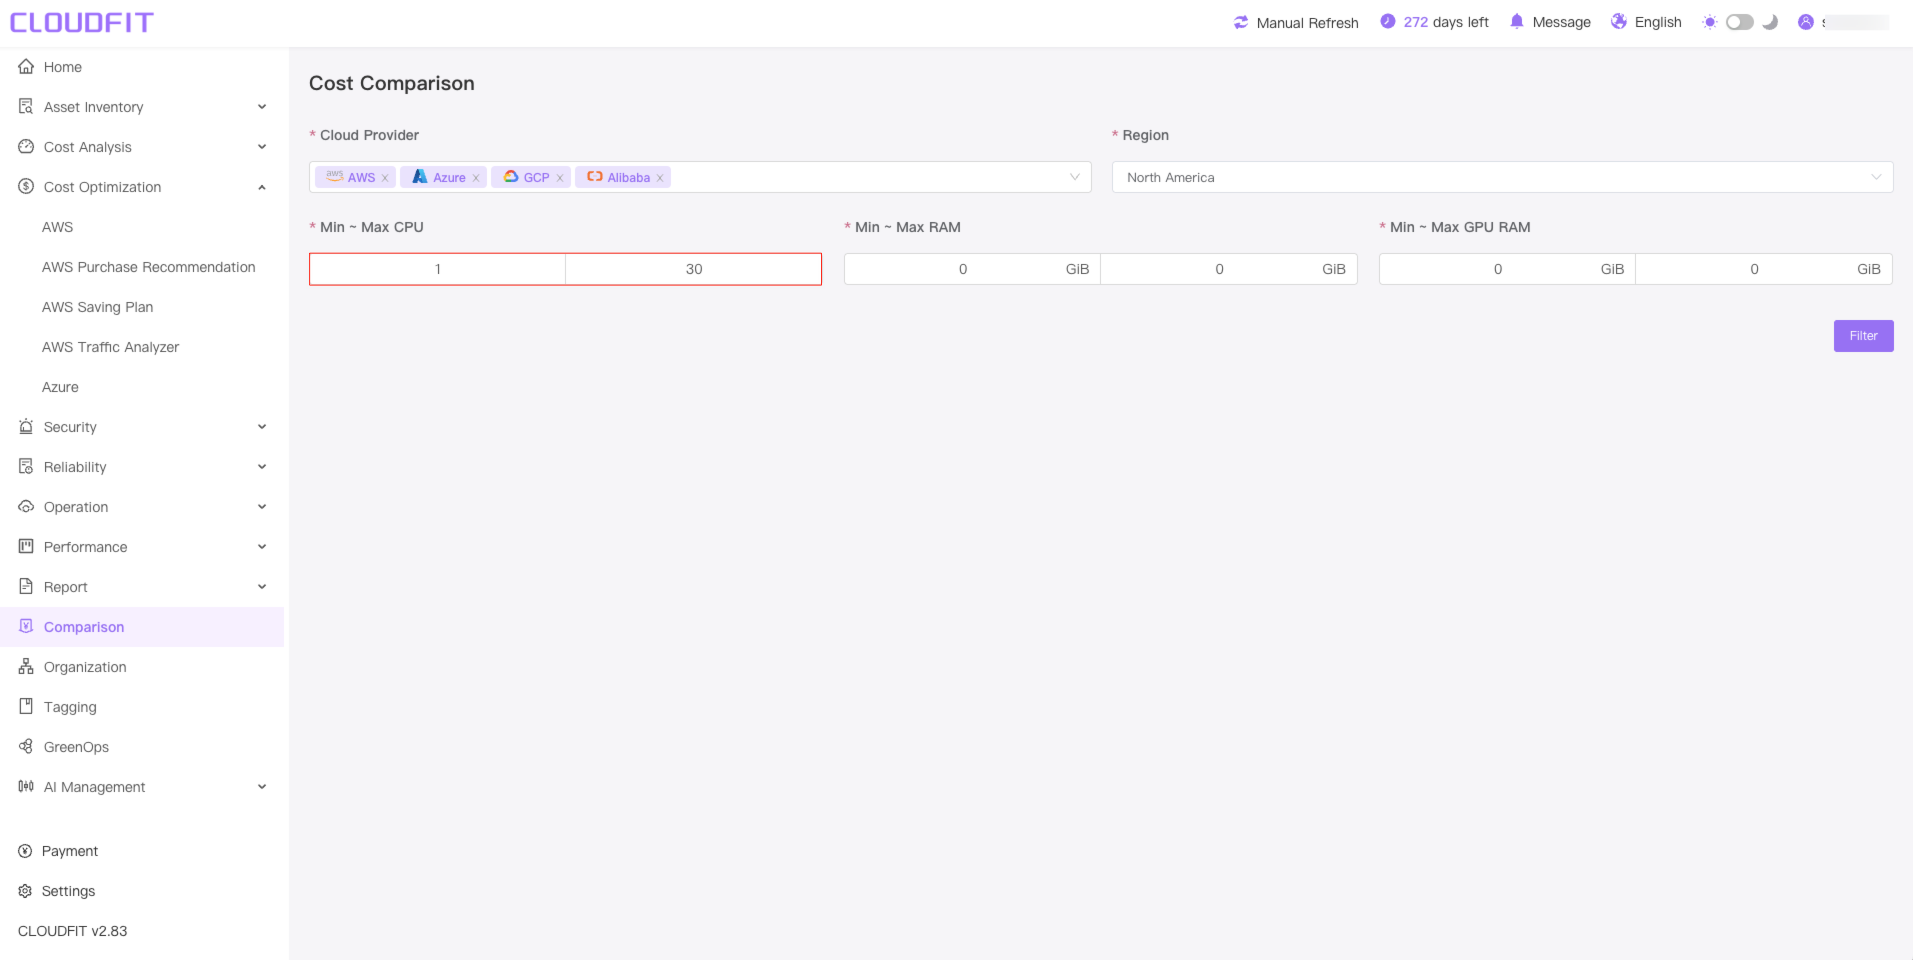
Task: Click the Cost Optimization dollar icon
Action: (x=26, y=187)
